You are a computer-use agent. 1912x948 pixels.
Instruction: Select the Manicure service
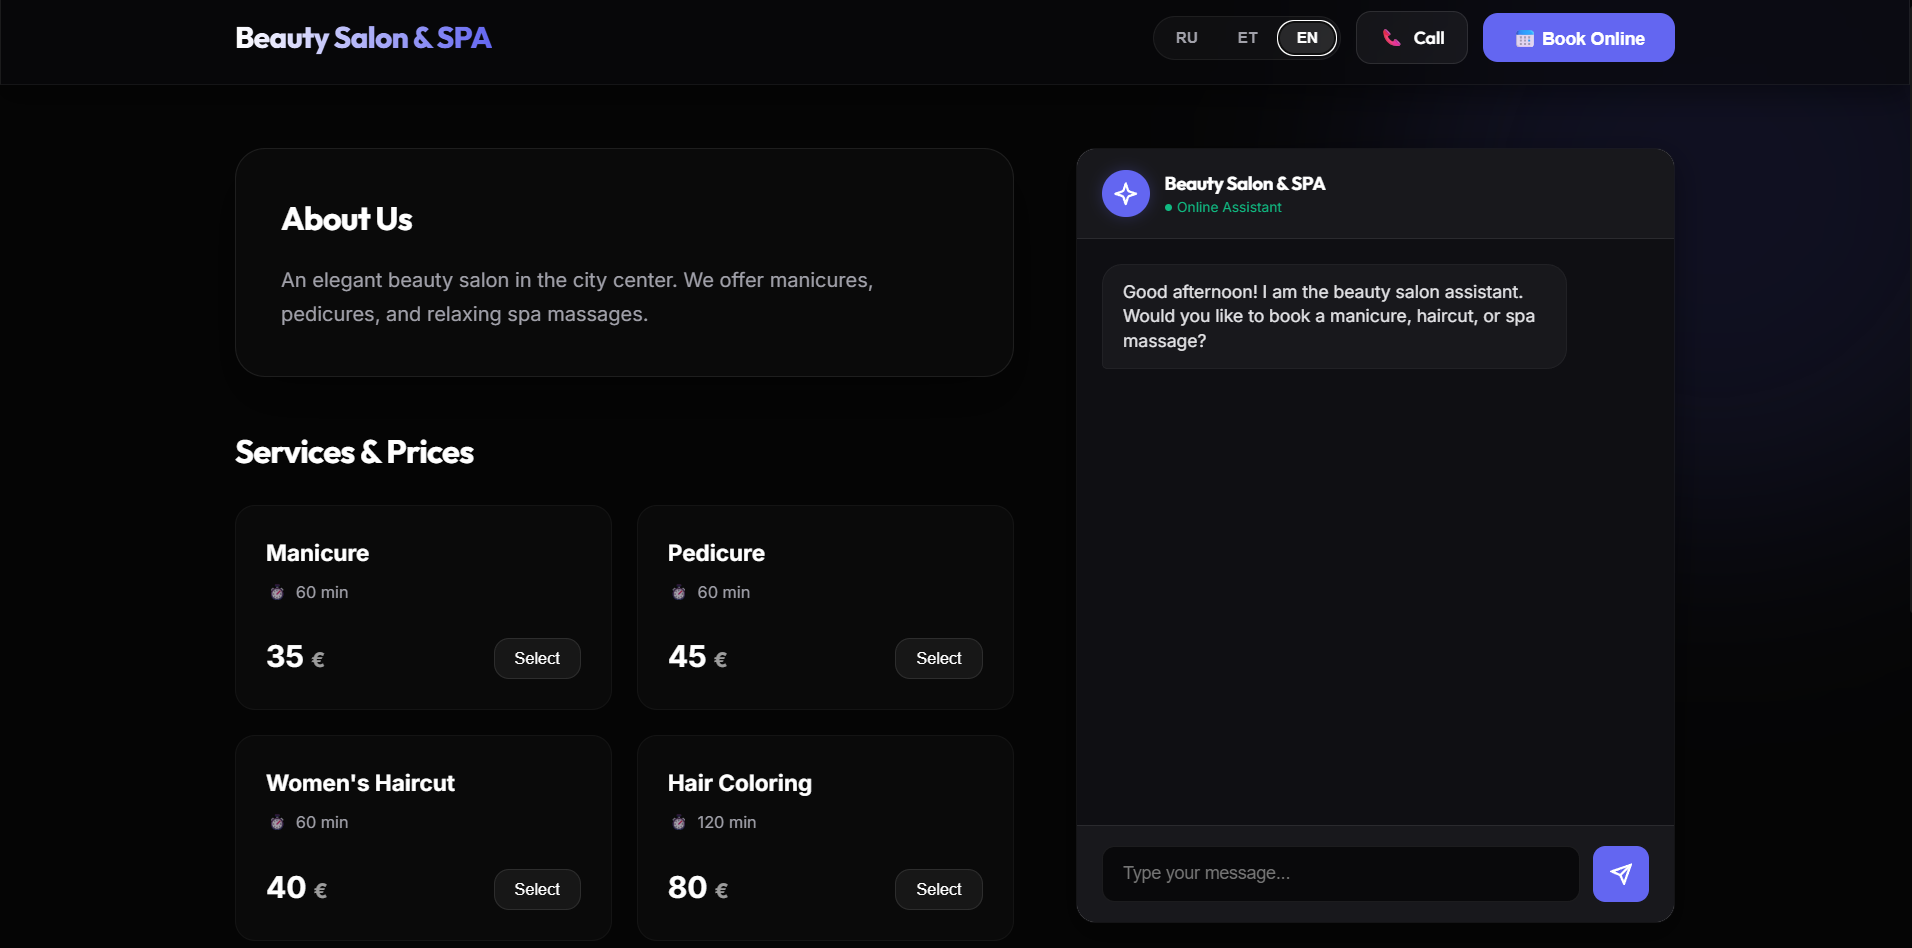point(537,658)
